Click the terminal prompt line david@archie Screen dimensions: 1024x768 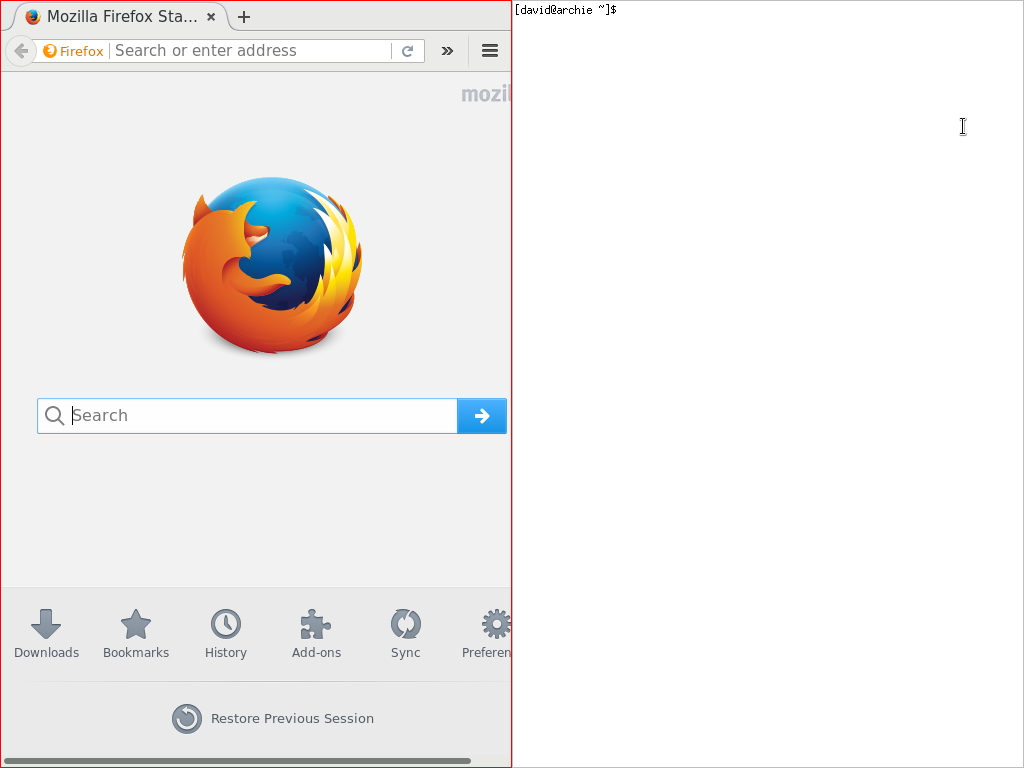pyautogui.click(x=566, y=10)
